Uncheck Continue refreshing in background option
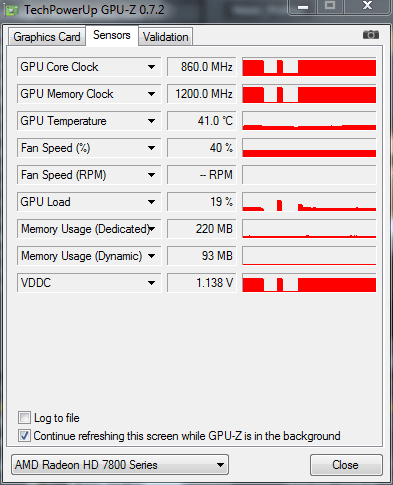This screenshot has width=393, height=485. tap(24, 436)
